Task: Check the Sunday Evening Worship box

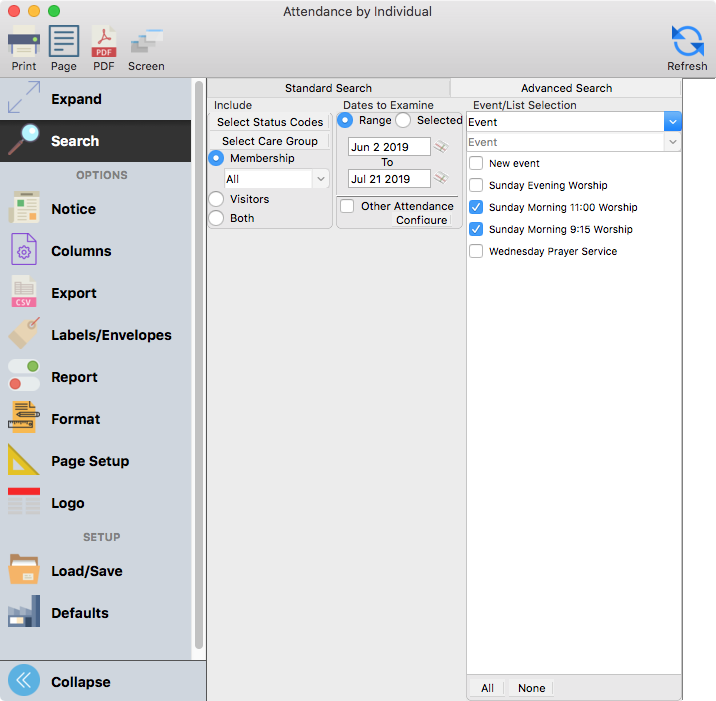Action: pos(477,185)
